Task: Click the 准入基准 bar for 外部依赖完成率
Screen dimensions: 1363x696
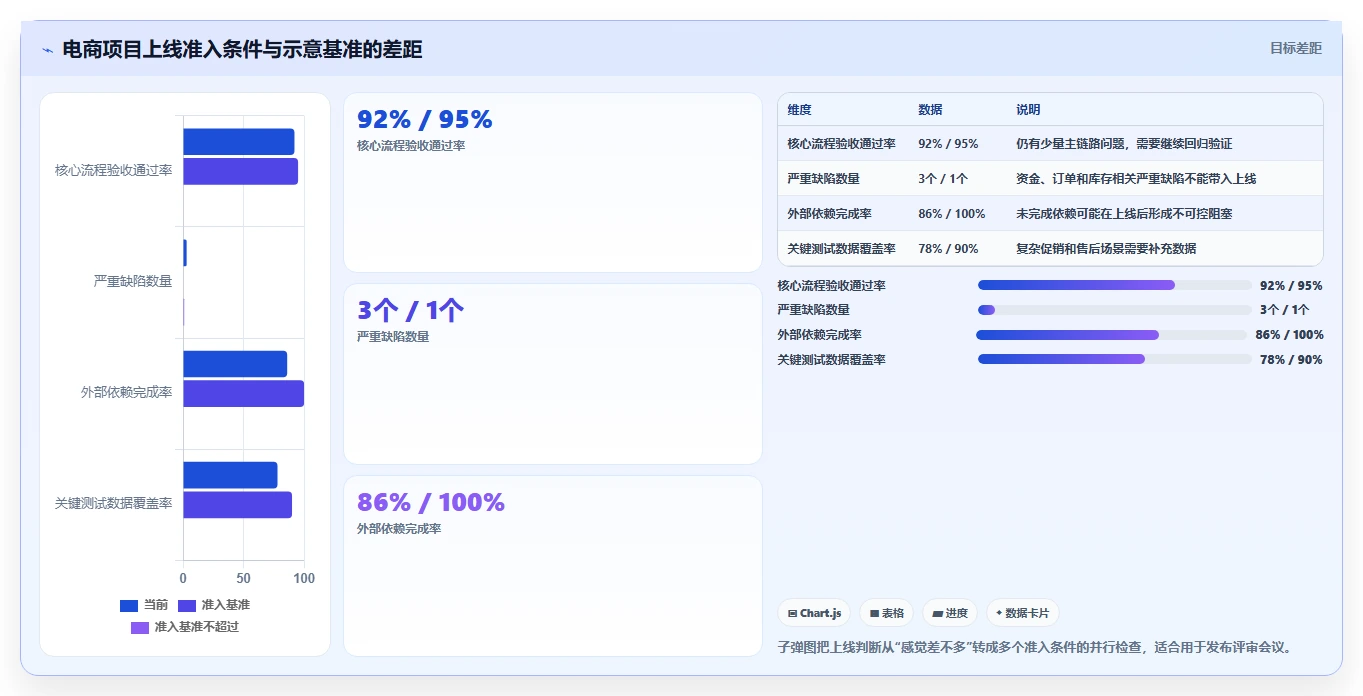Action: (243, 394)
